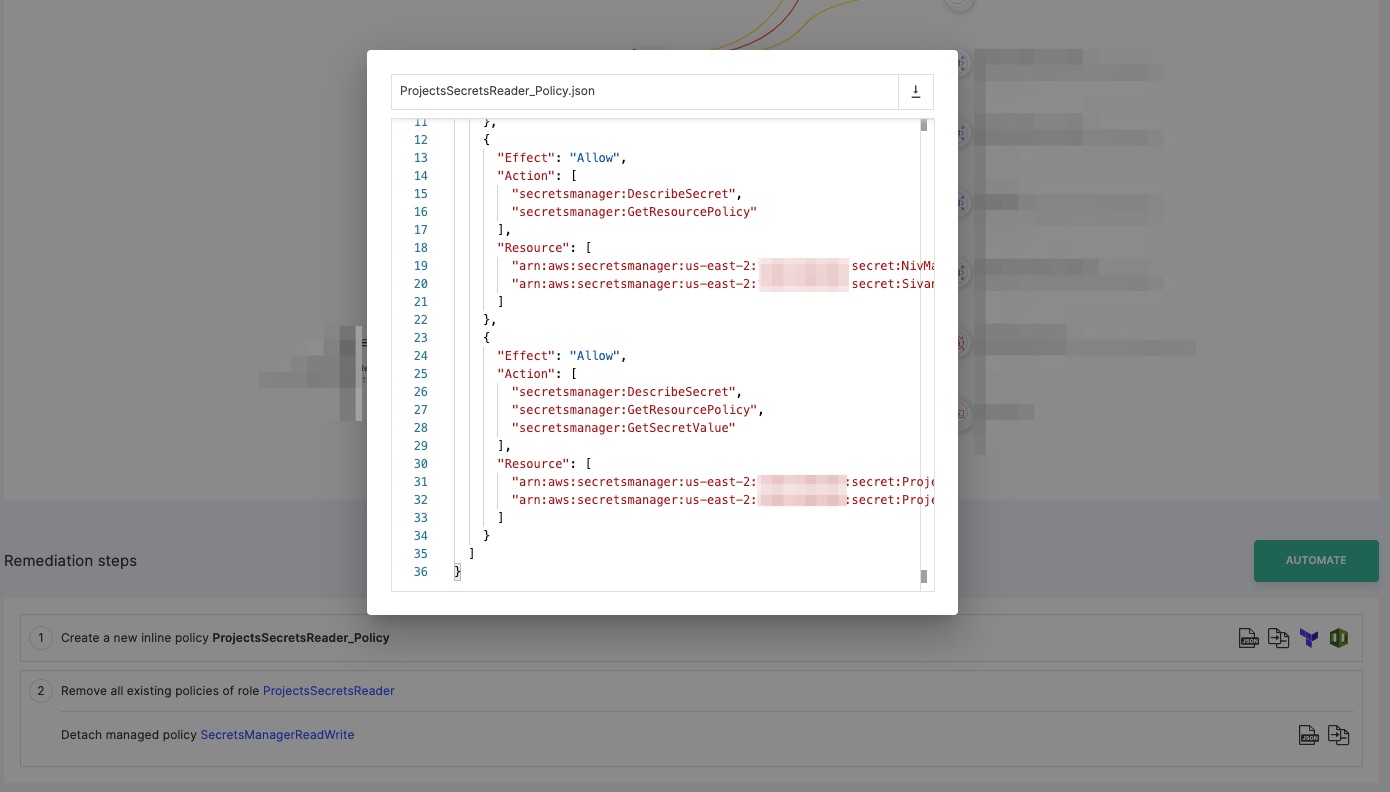Click step number 2 circle

[41, 691]
